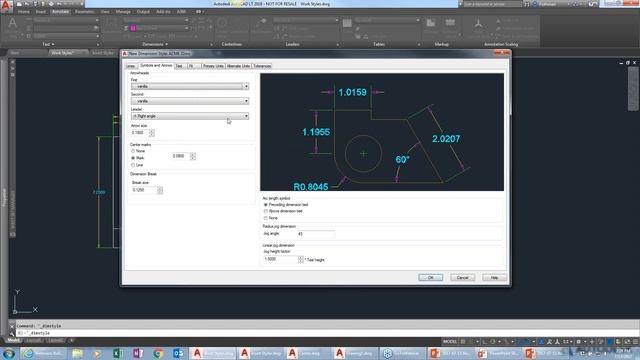Open the First arrowhead dropdown
The width and height of the screenshot is (640, 360).
point(190,87)
